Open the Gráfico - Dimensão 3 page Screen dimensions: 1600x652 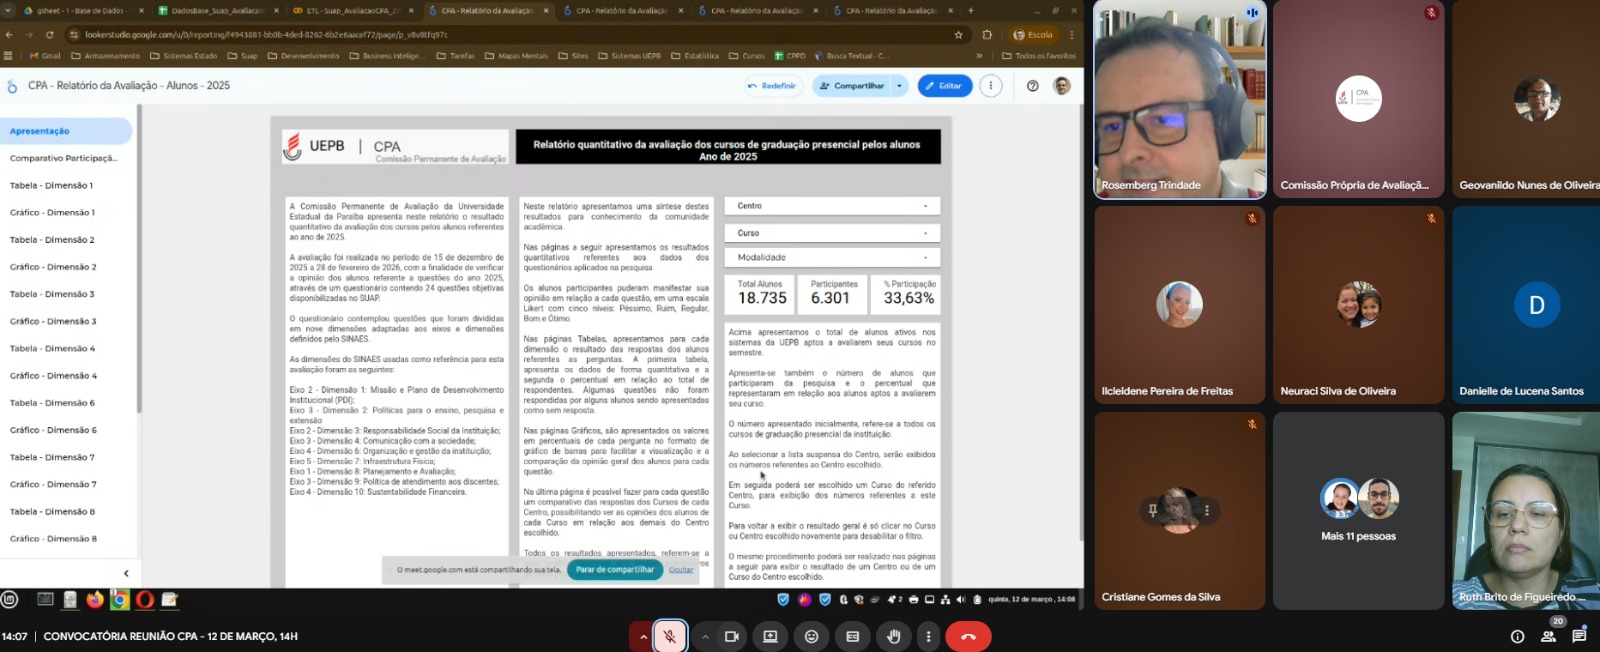tap(53, 321)
